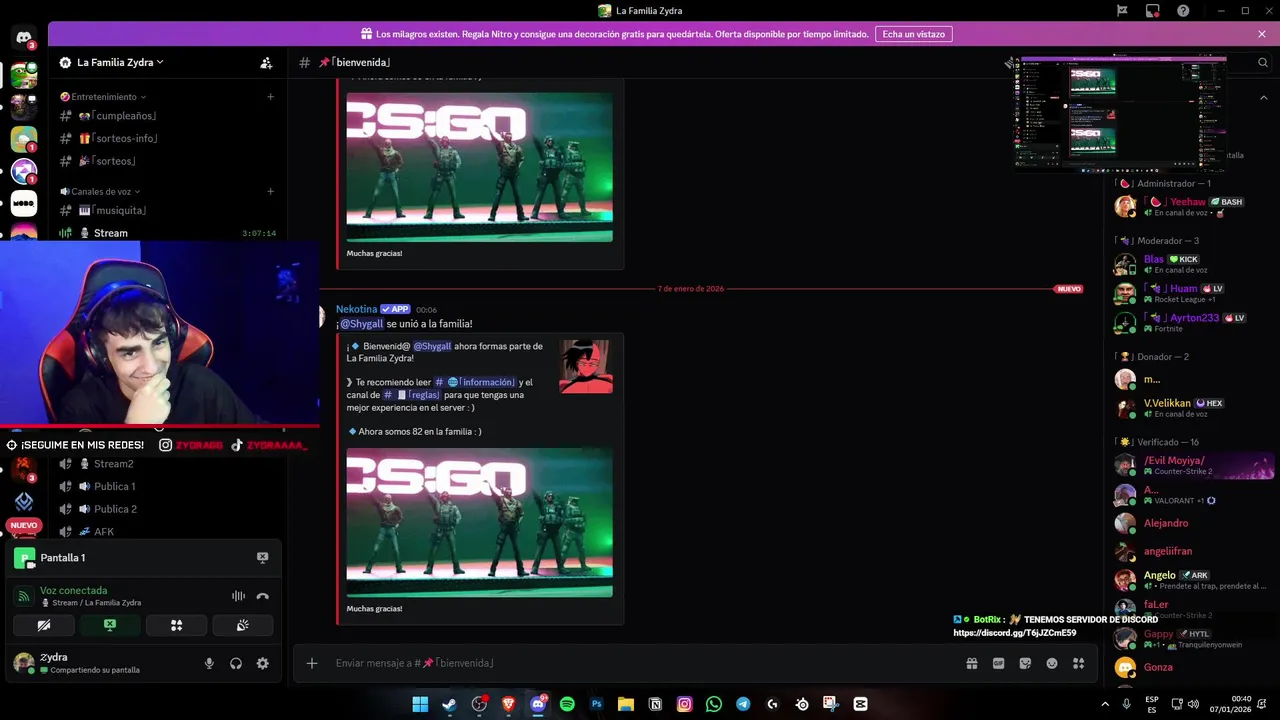Viewport: 1280px width, 720px height.
Task: Open the emoji picker
Action: (1052, 663)
